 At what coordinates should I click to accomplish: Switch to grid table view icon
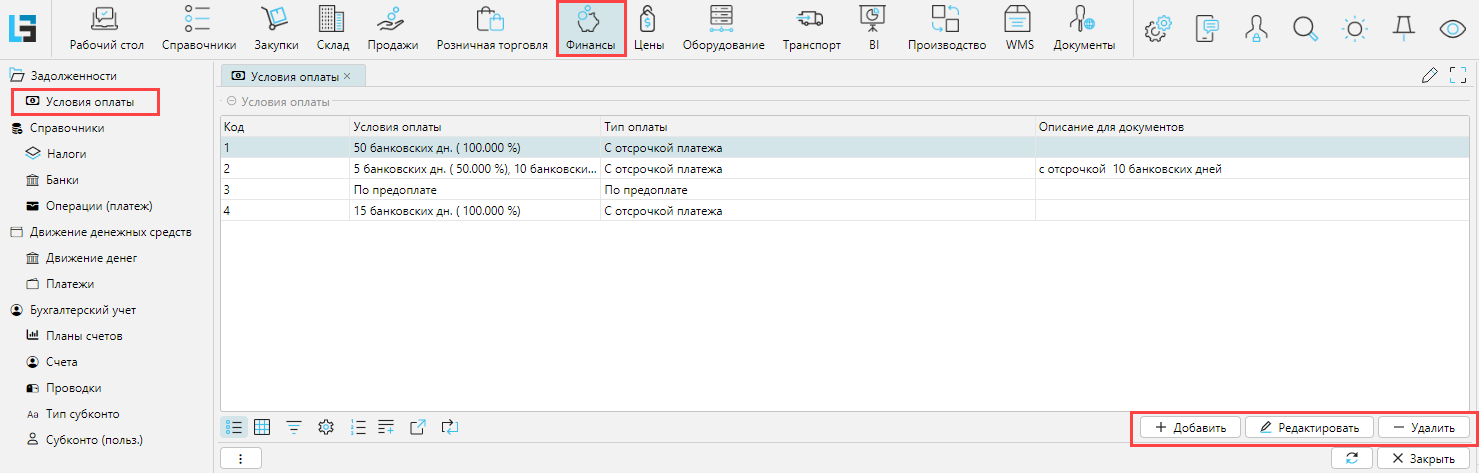click(x=263, y=427)
